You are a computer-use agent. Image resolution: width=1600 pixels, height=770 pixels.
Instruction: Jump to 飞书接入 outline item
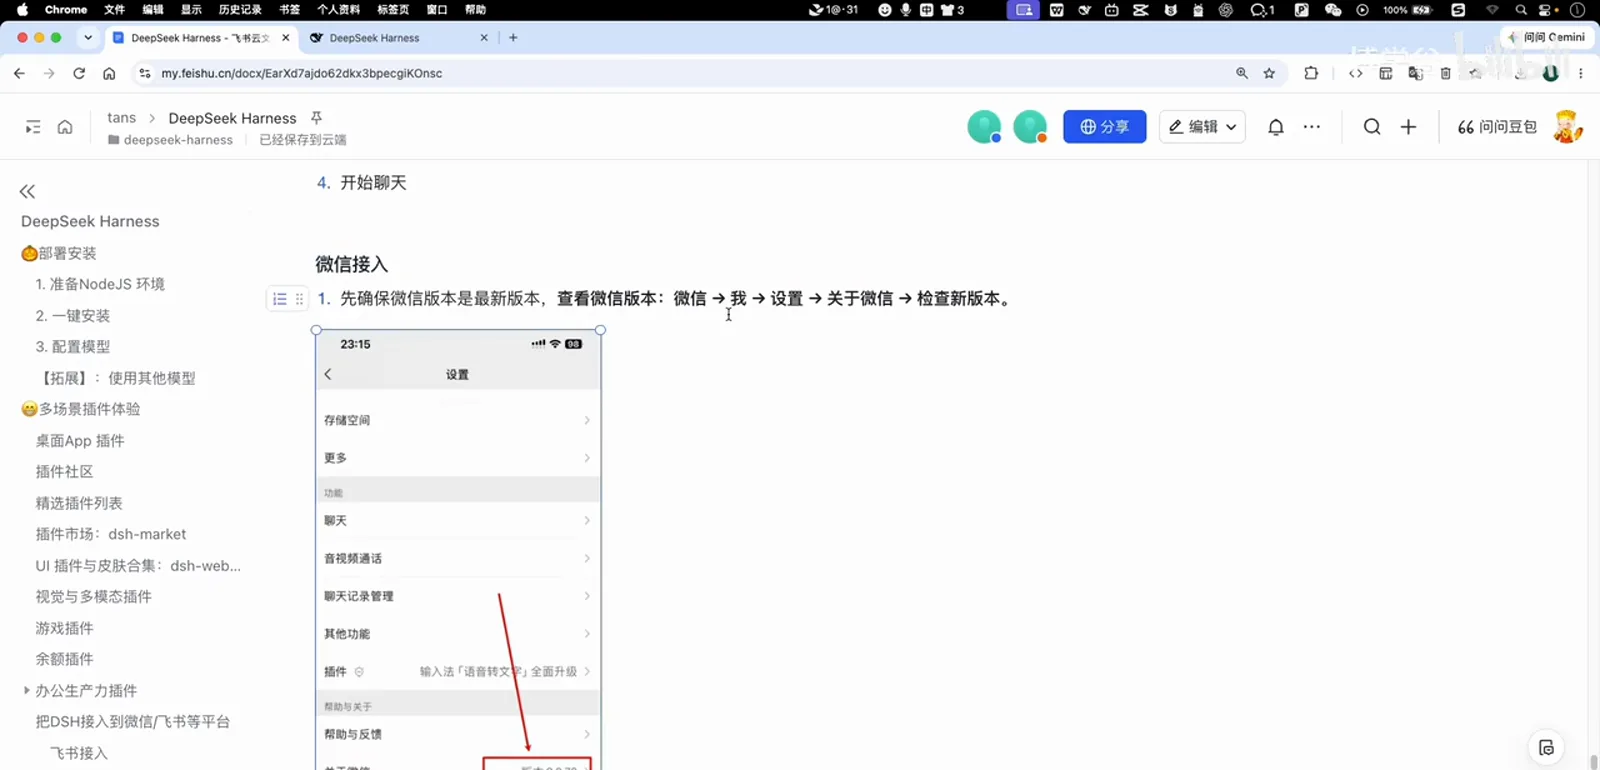click(x=79, y=753)
